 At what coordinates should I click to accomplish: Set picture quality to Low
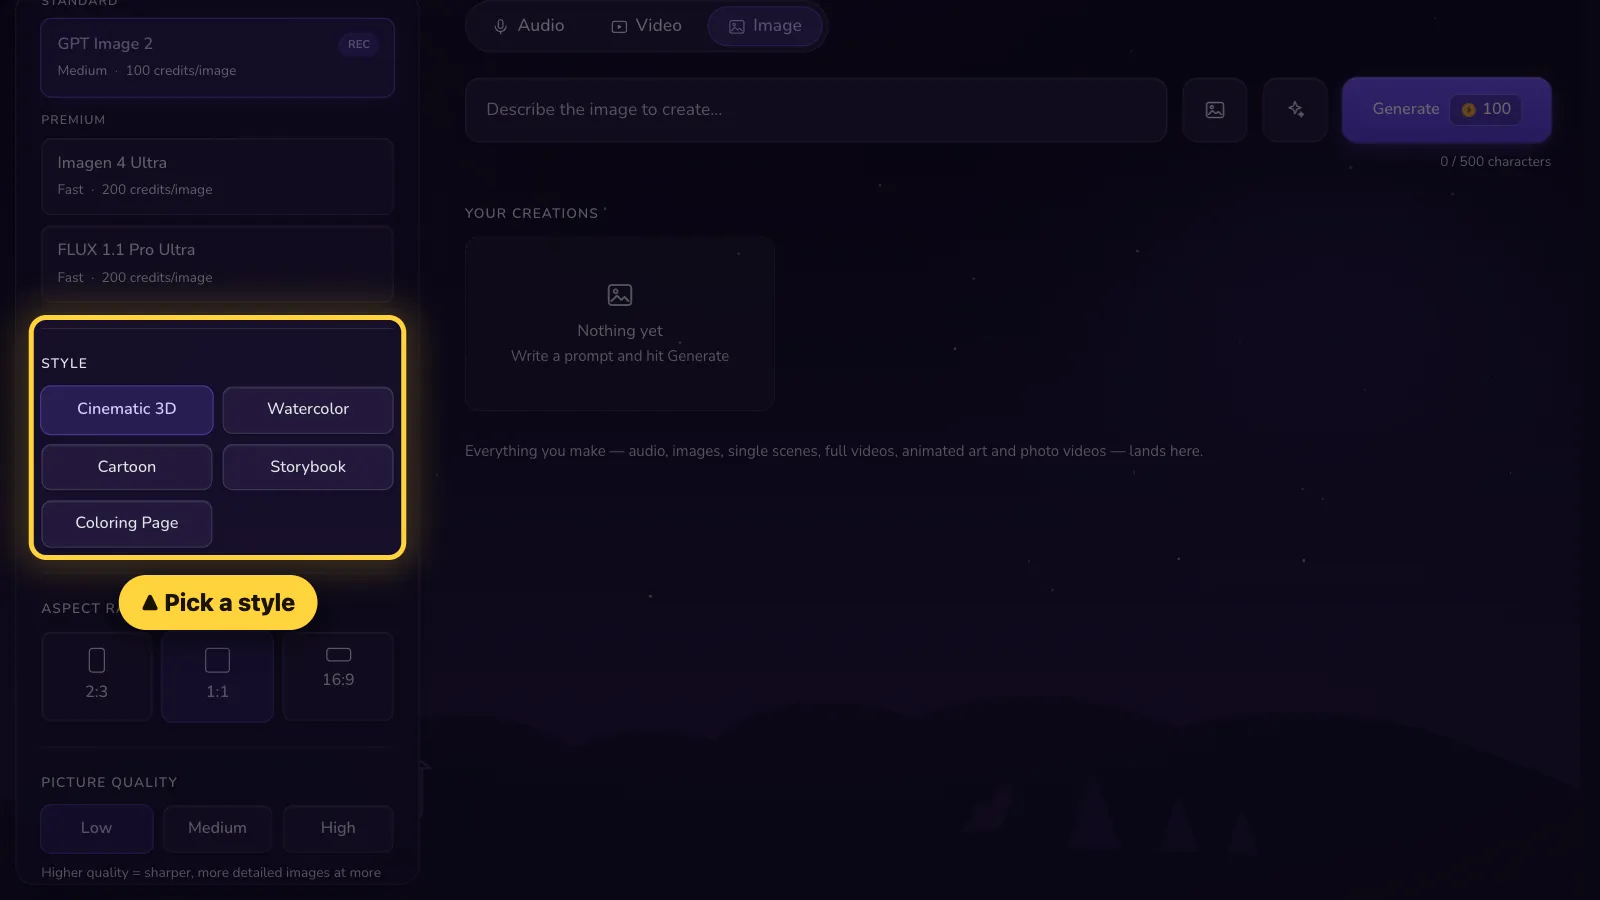click(x=97, y=828)
